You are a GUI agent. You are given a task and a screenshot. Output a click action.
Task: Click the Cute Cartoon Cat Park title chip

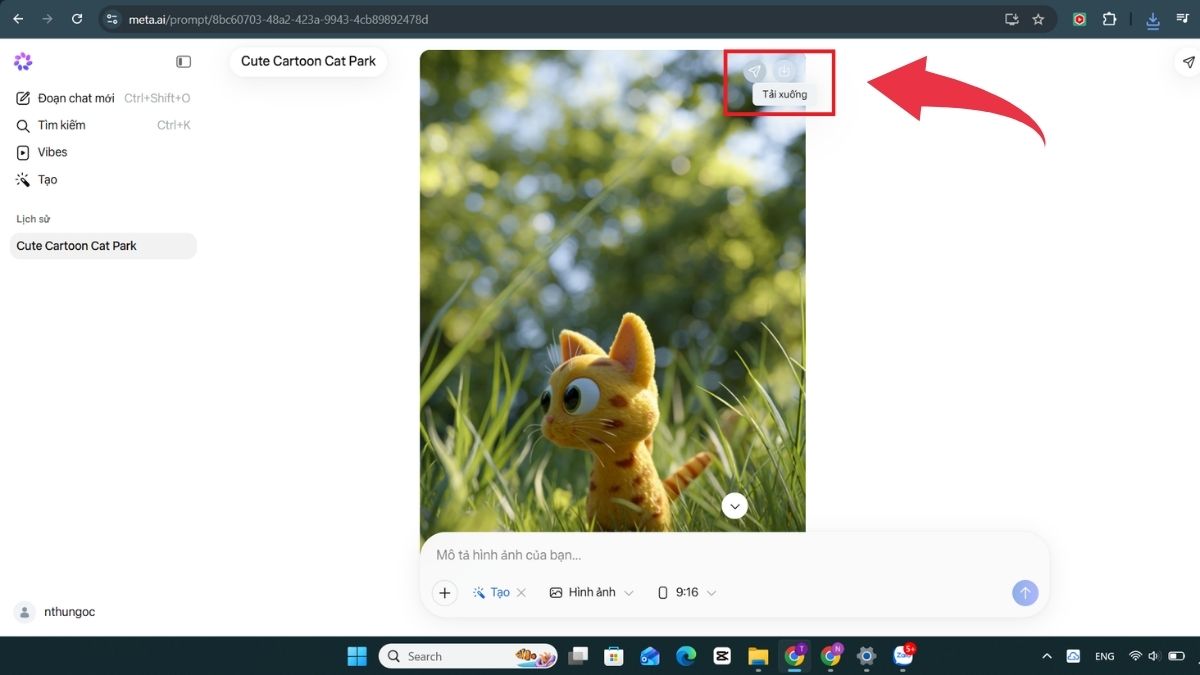[x=308, y=61]
